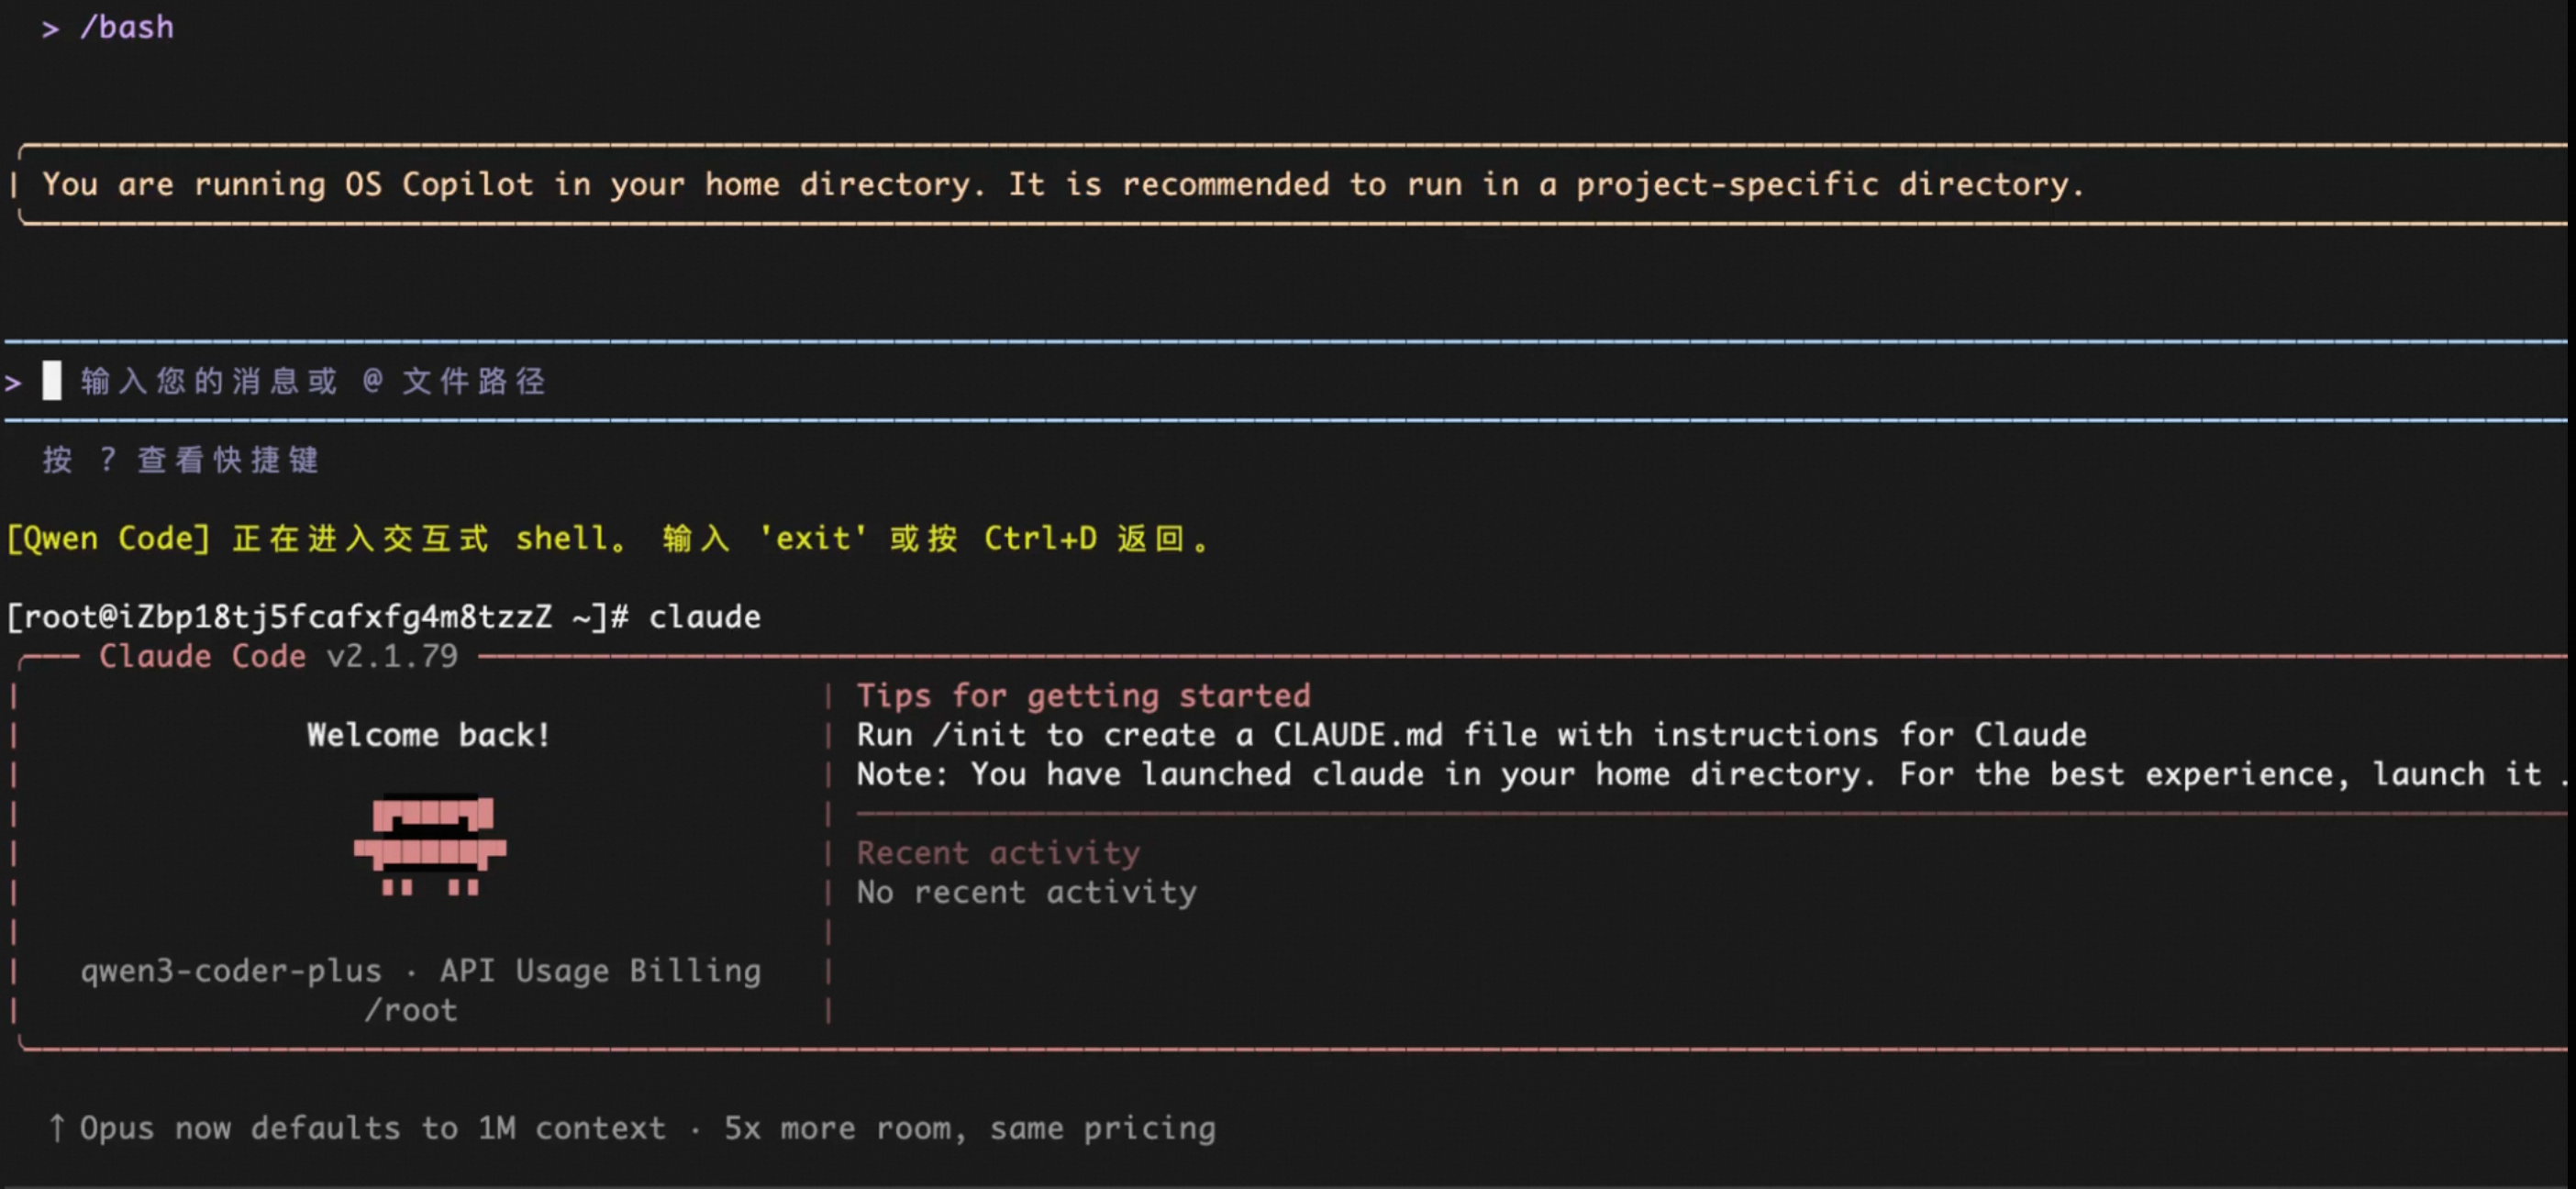
Task: Click the qwen3-coder-plus model label
Action: (x=231, y=970)
